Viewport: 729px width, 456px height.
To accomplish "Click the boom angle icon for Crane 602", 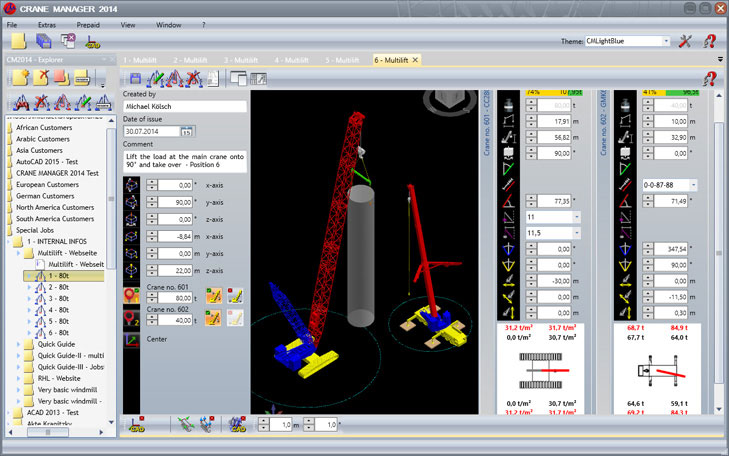I will pos(625,201).
